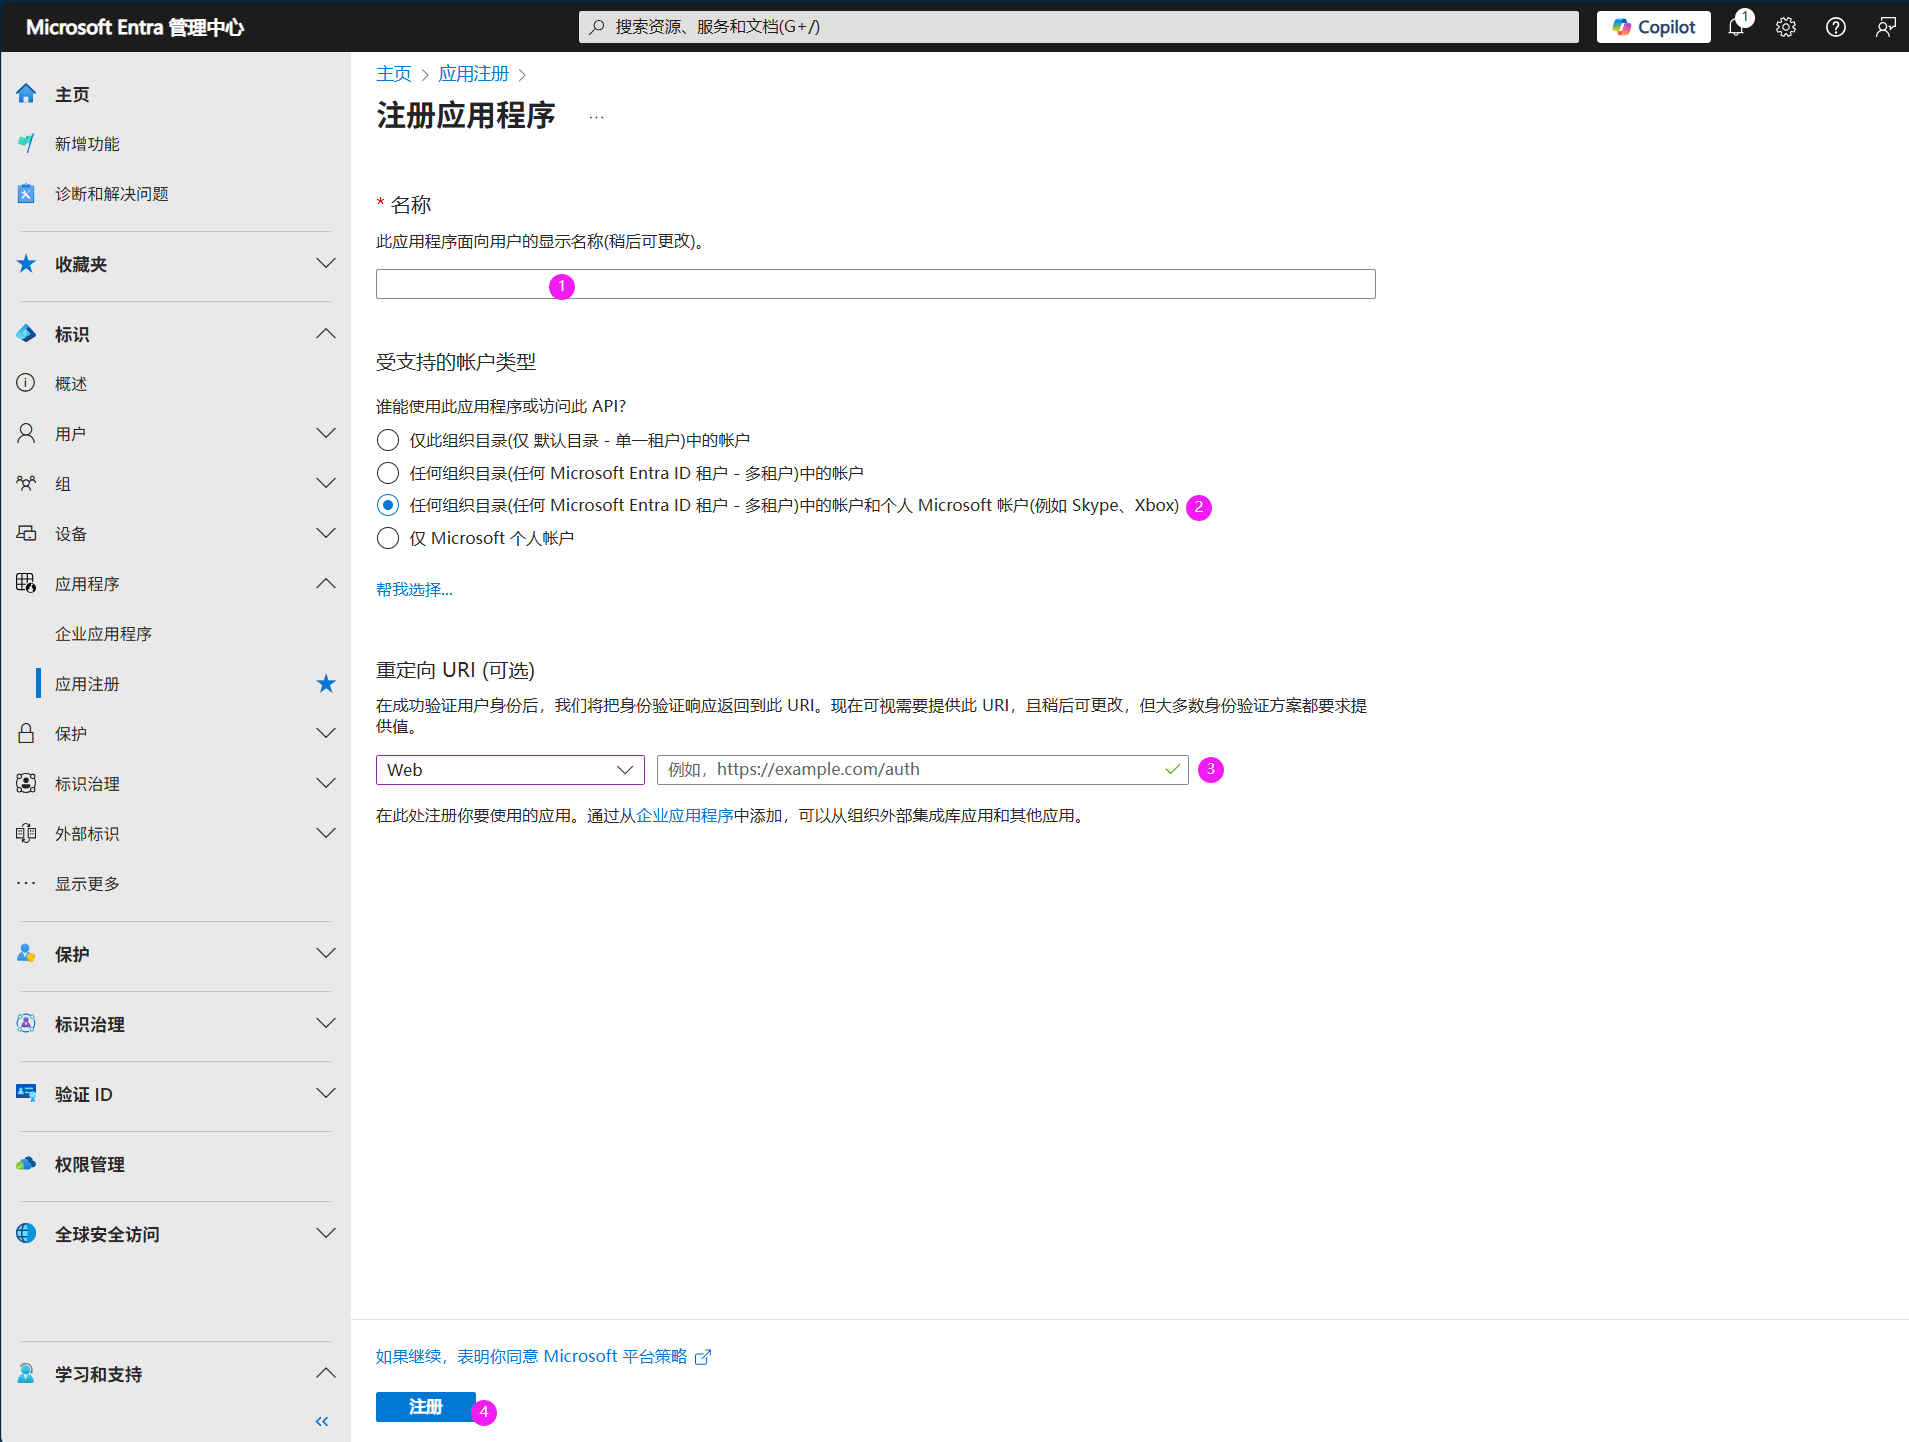The width and height of the screenshot is (1909, 1442).
Task: Click the 收藏夹 star icon in sidebar
Action: point(26,264)
